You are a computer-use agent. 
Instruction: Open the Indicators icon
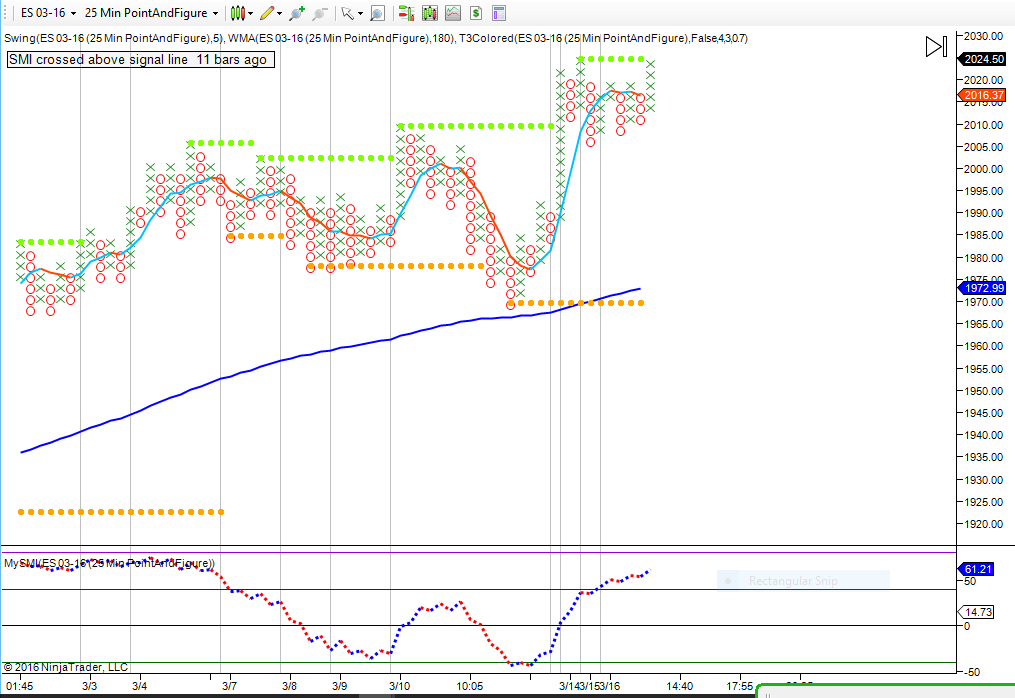pos(452,13)
